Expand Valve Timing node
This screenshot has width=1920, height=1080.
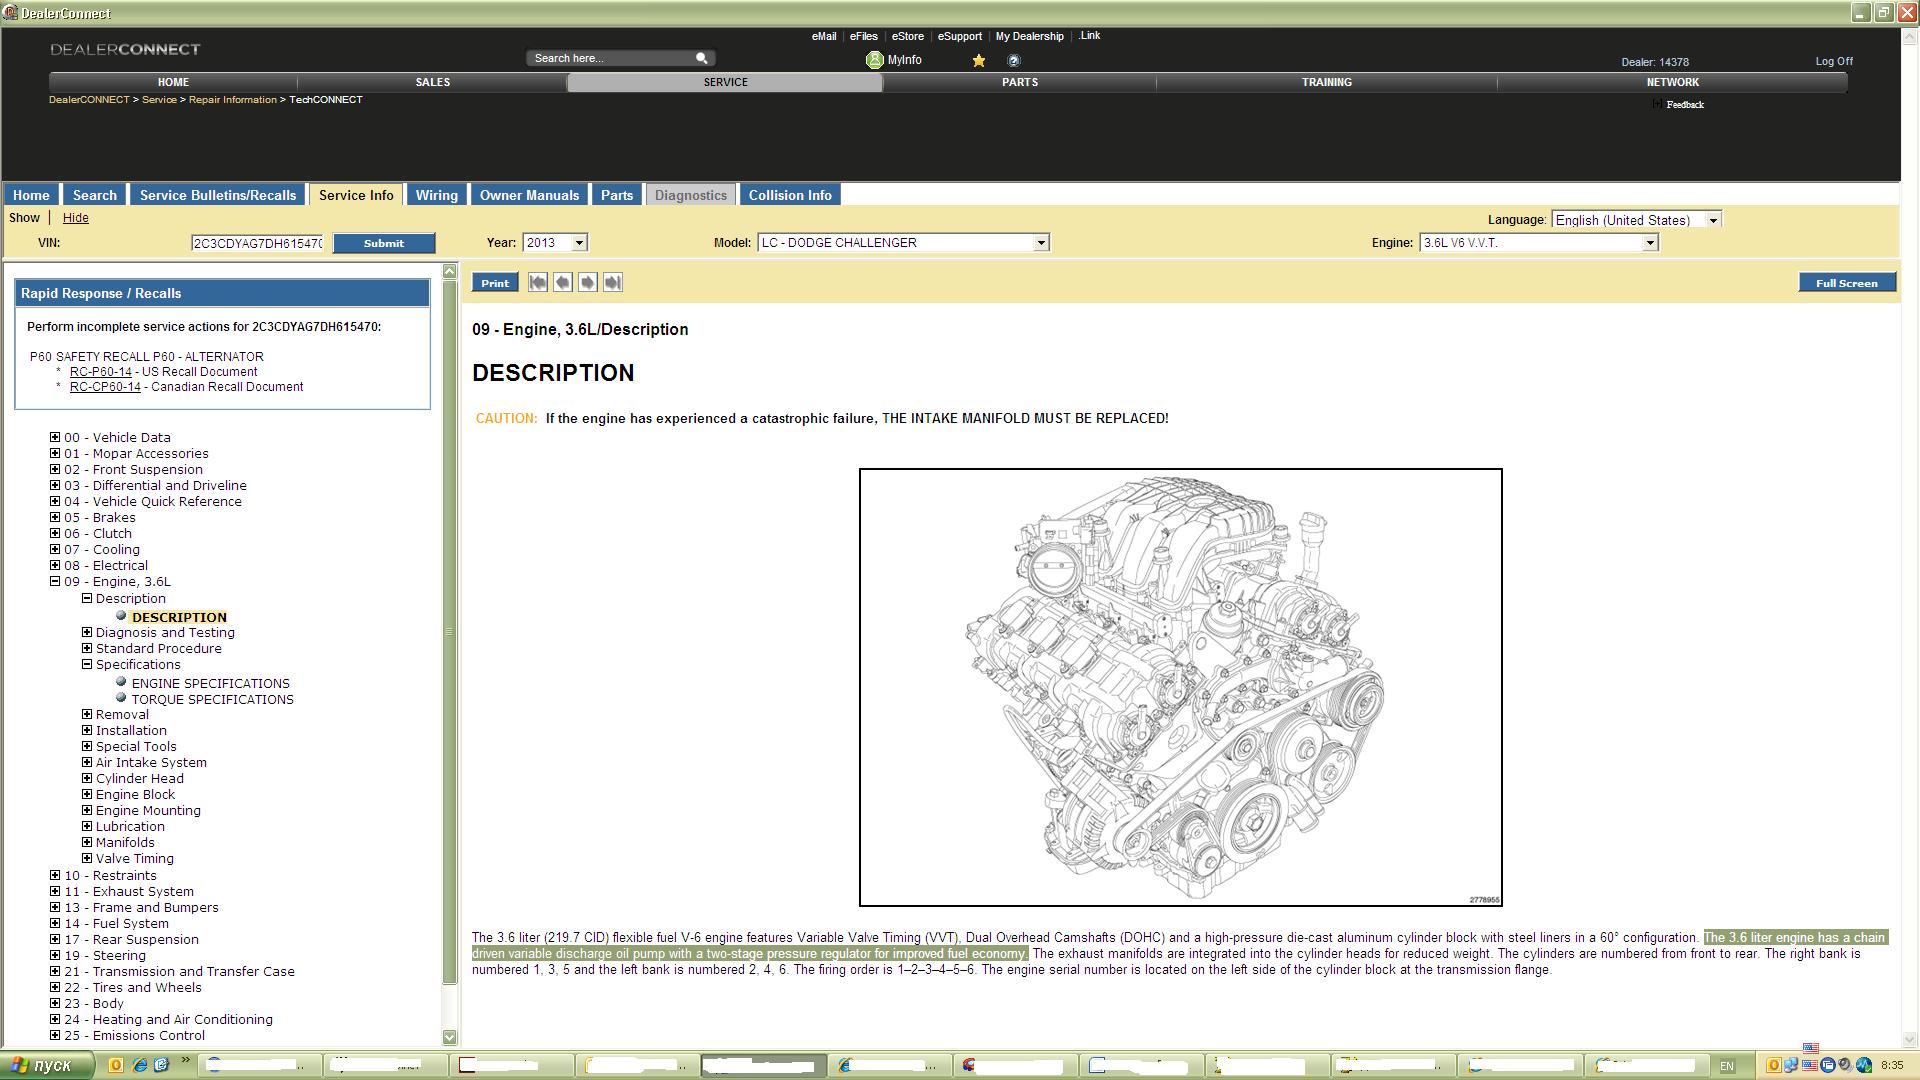87,858
